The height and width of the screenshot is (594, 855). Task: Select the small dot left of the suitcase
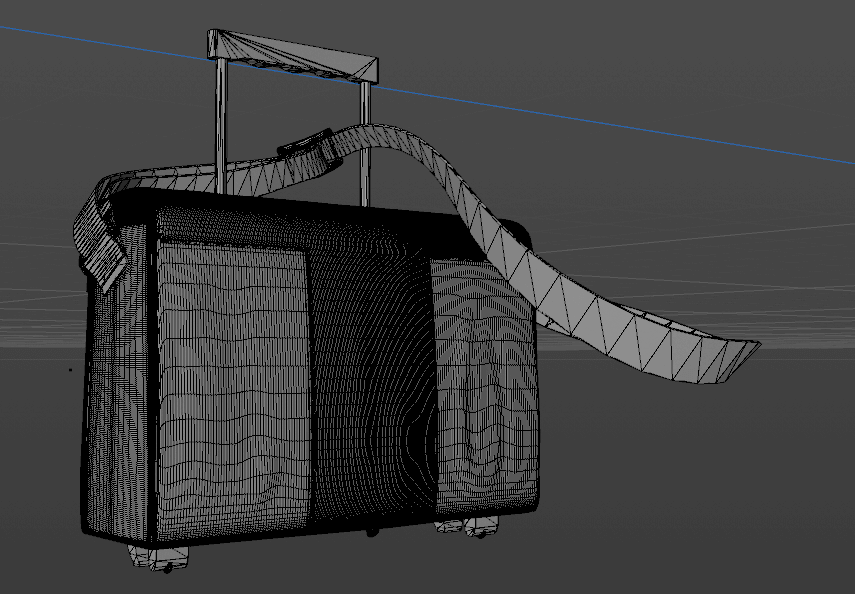[x=70, y=370]
